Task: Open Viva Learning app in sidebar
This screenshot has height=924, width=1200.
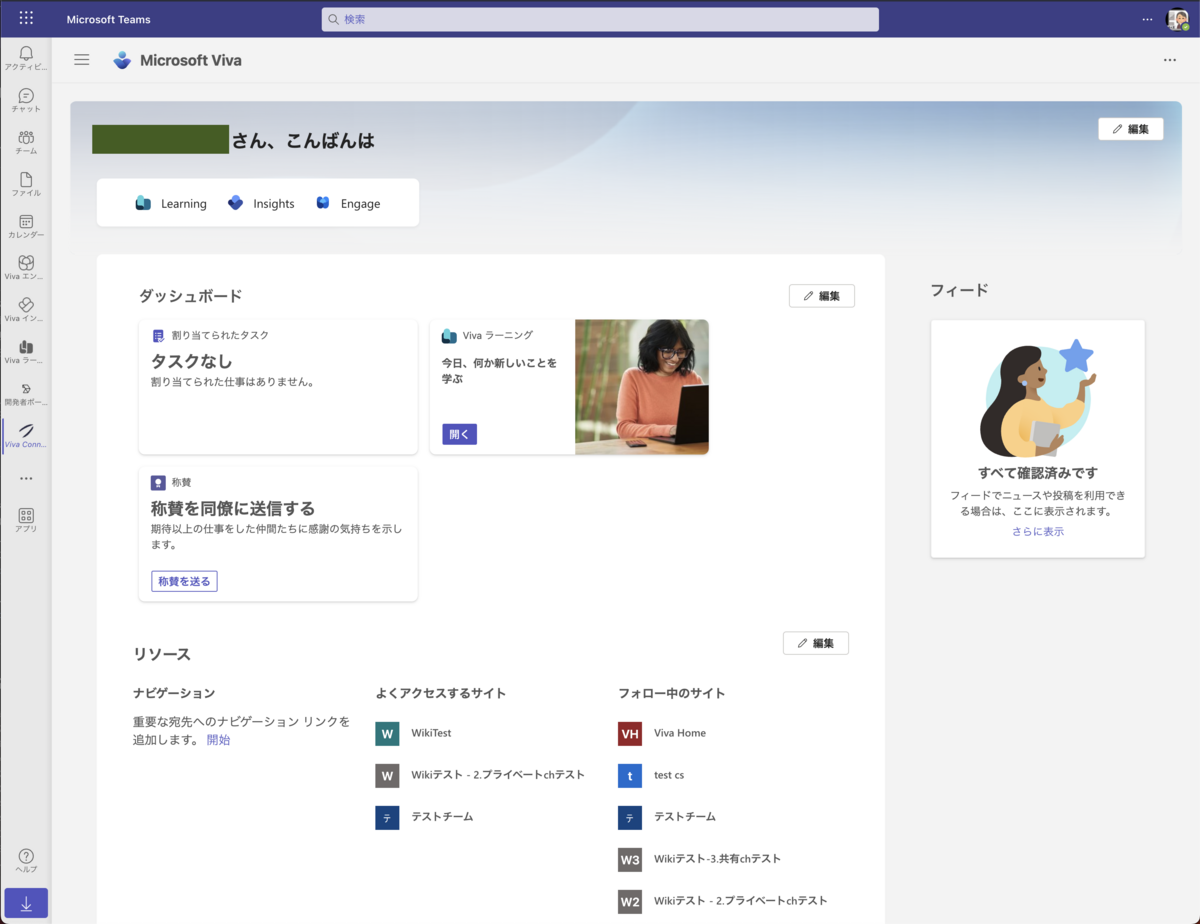Action: (26, 352)
